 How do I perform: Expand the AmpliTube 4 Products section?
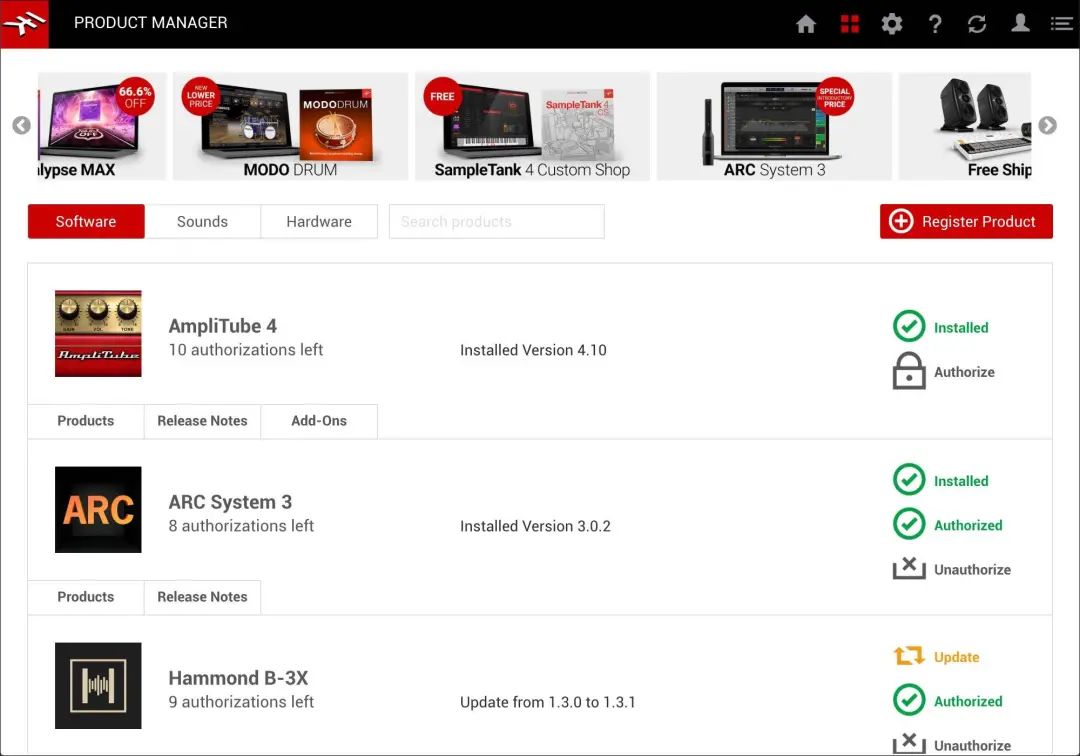(x=85, y=421)
